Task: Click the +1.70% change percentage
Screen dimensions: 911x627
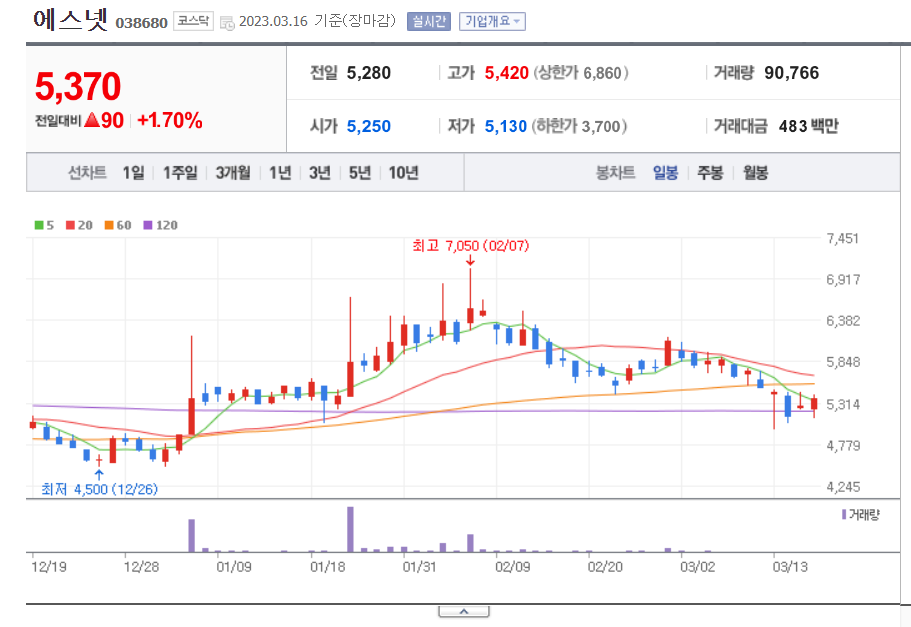Action: pyautogui.click(x=170, y=120)
